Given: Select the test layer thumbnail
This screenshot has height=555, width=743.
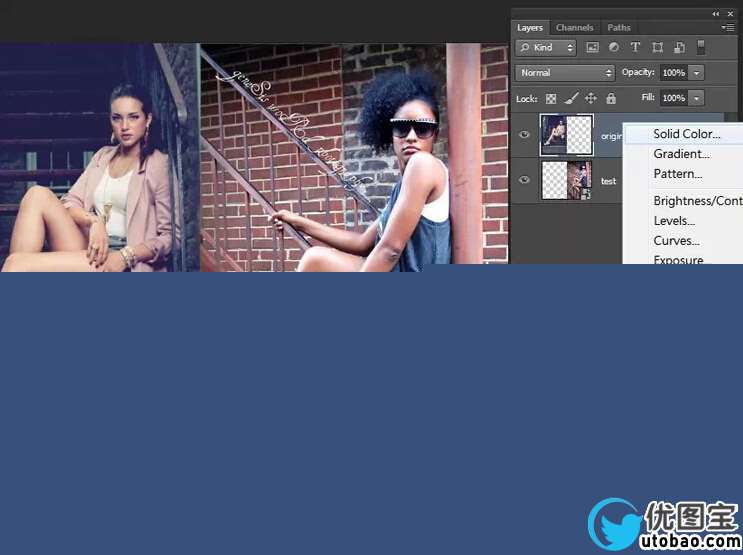Looking at the screenshot, I should [566, 180].
